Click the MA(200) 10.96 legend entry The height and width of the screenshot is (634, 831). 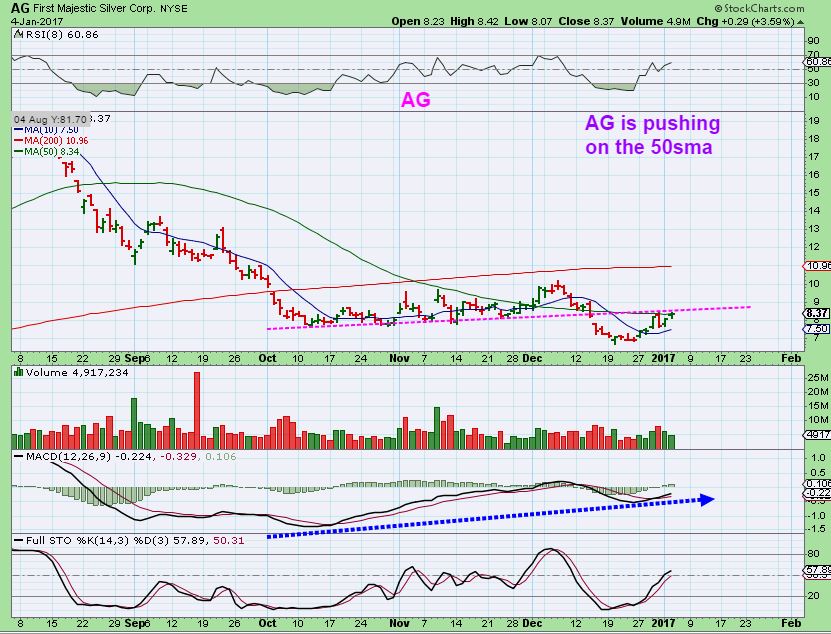pos(51,141)
